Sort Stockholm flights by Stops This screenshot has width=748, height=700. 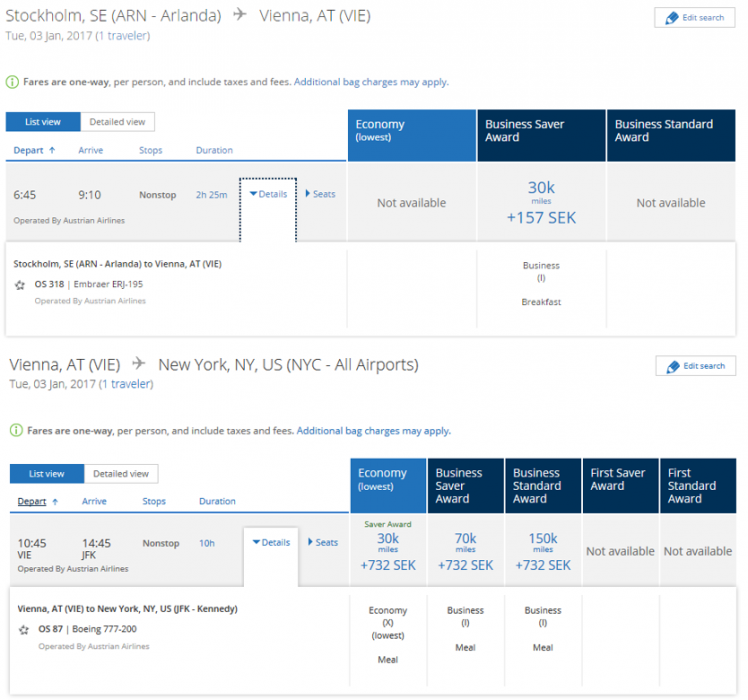coord(151,150)
